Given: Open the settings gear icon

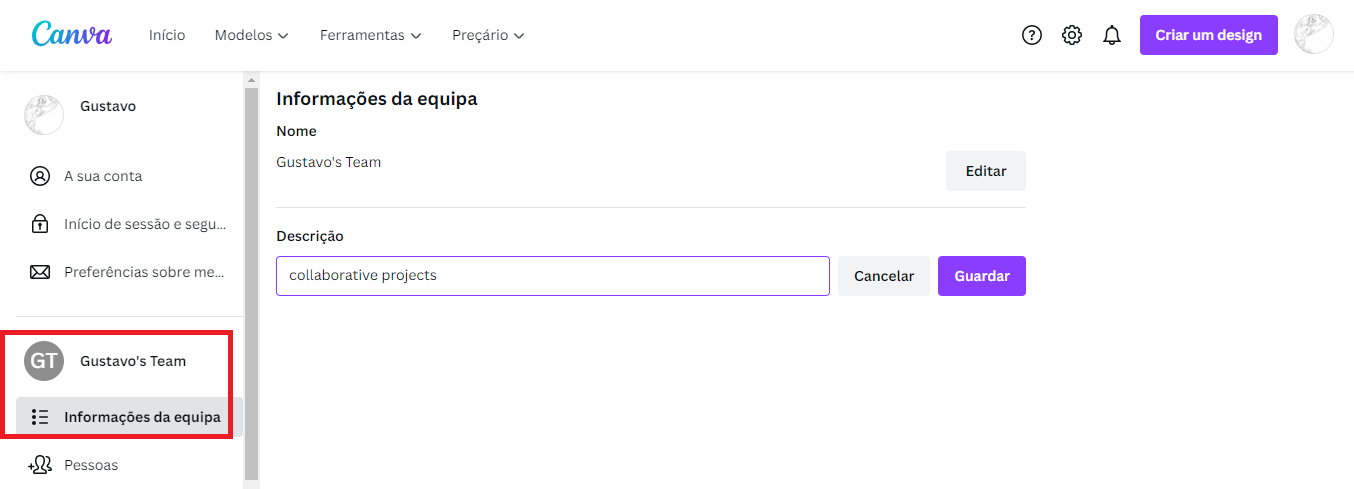Looking at the screenshot, I should 1072,35.
